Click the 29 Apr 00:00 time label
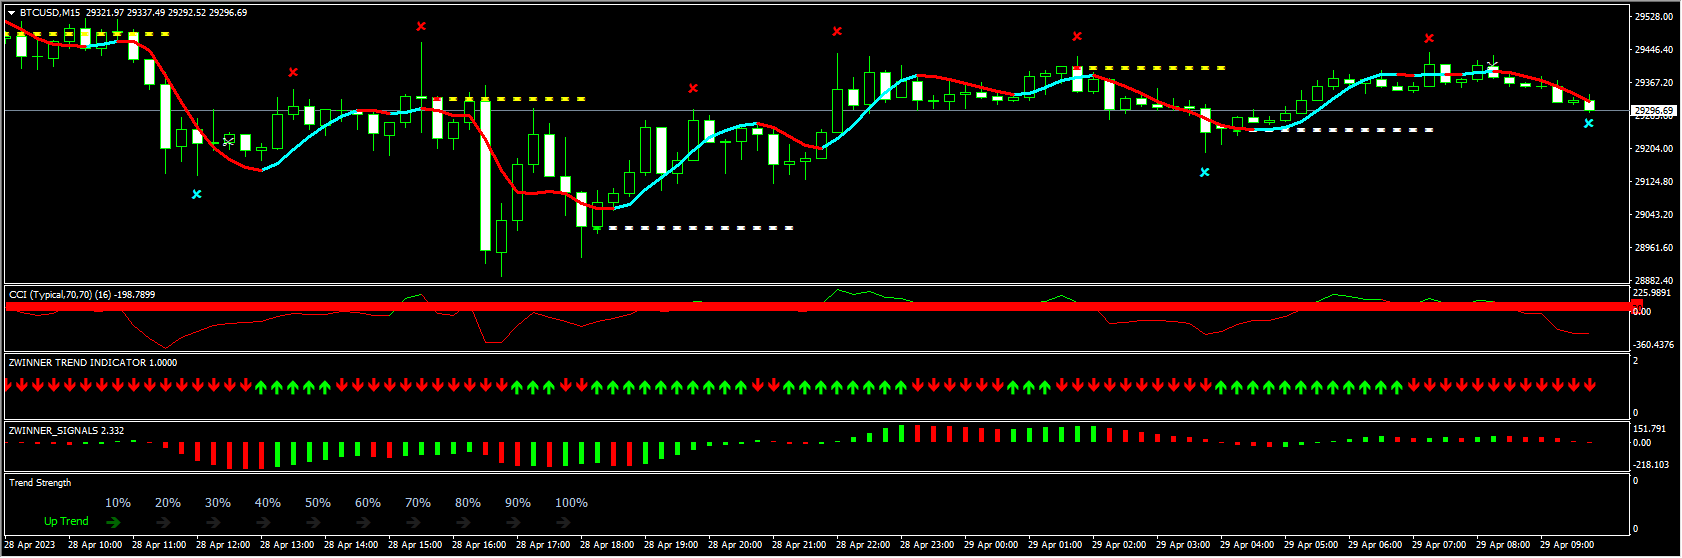Image resolution: width=1682 pixels, height=558 pixels. (991, 545)
